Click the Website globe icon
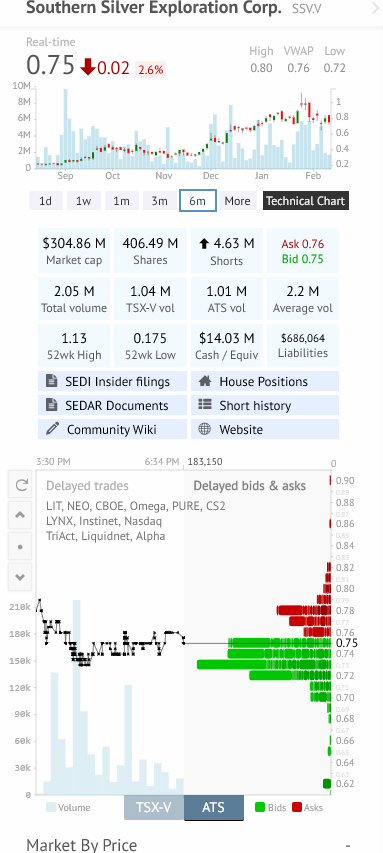Screen dimensions: 383x853 [205, 429]
